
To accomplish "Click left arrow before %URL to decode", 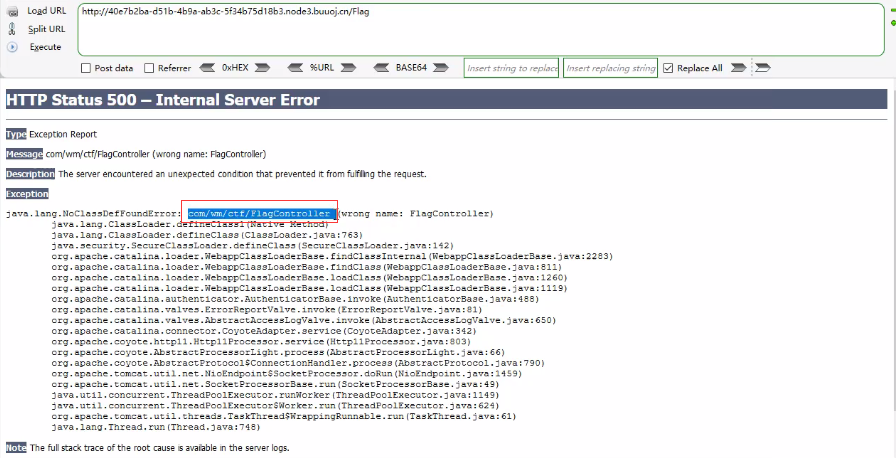I will pos(295,68).
